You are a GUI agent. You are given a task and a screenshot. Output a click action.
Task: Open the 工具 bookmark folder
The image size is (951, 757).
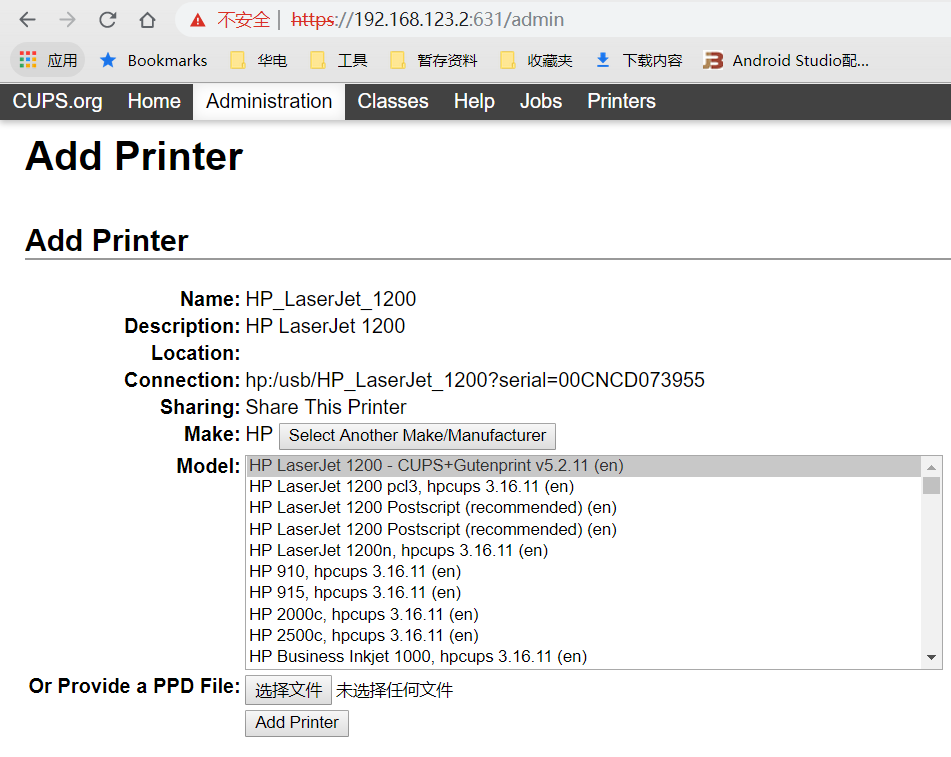[x=339, y=61]
